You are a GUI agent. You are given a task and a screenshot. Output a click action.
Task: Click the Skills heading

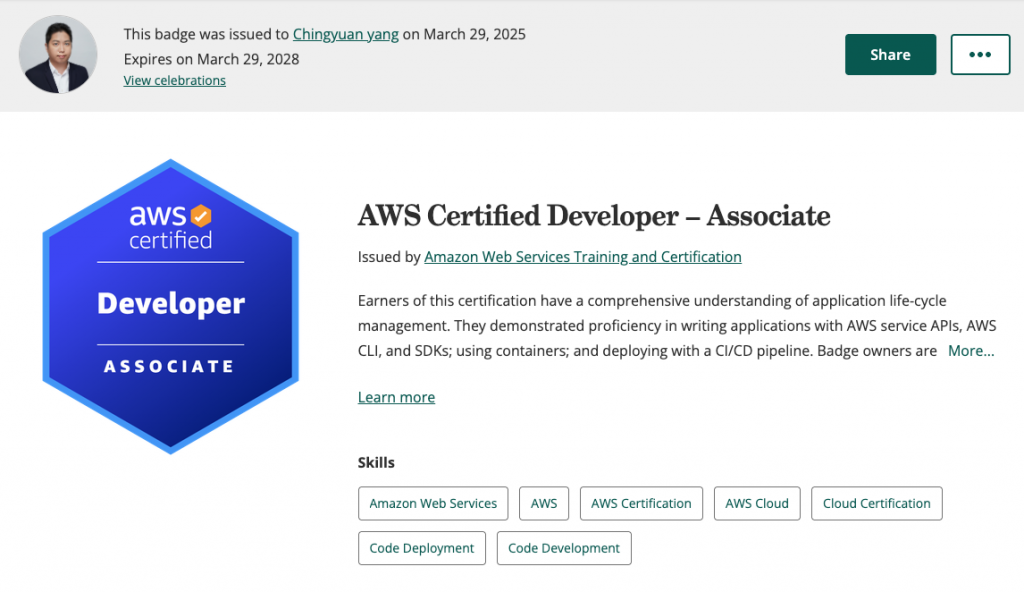coord(376,463)
